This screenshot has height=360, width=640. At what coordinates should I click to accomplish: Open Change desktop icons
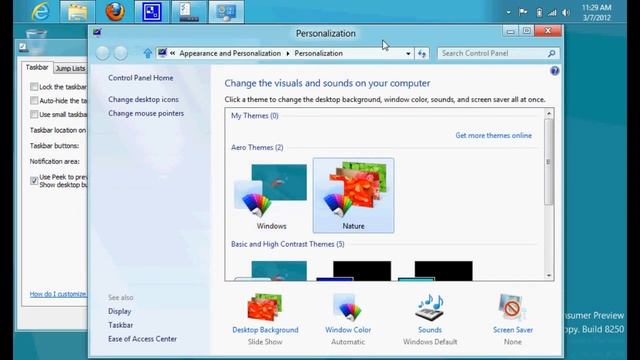(143, 99)
